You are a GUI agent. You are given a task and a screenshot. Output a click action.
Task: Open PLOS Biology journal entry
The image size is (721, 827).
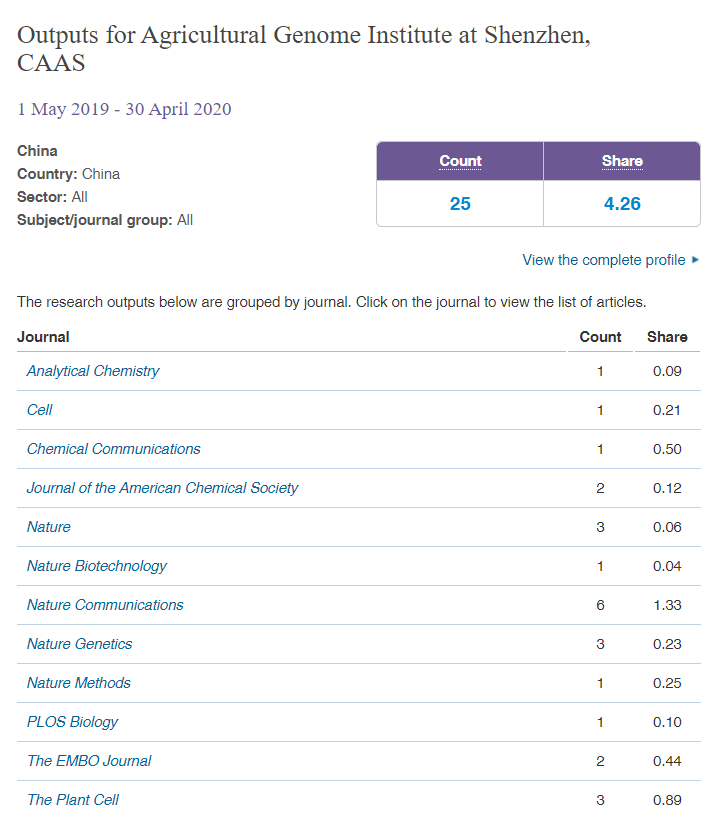pos(73,722)
